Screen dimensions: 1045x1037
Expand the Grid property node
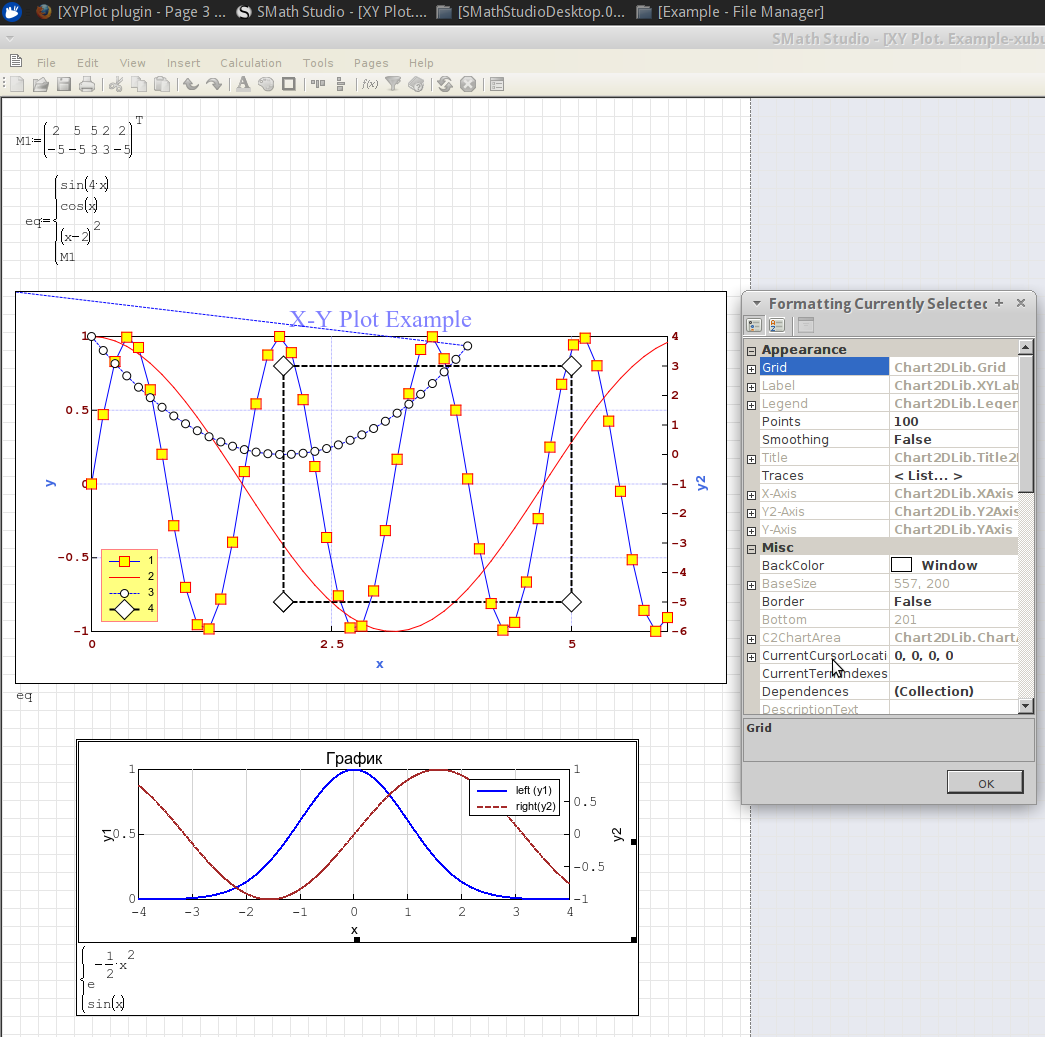(751, 369)
